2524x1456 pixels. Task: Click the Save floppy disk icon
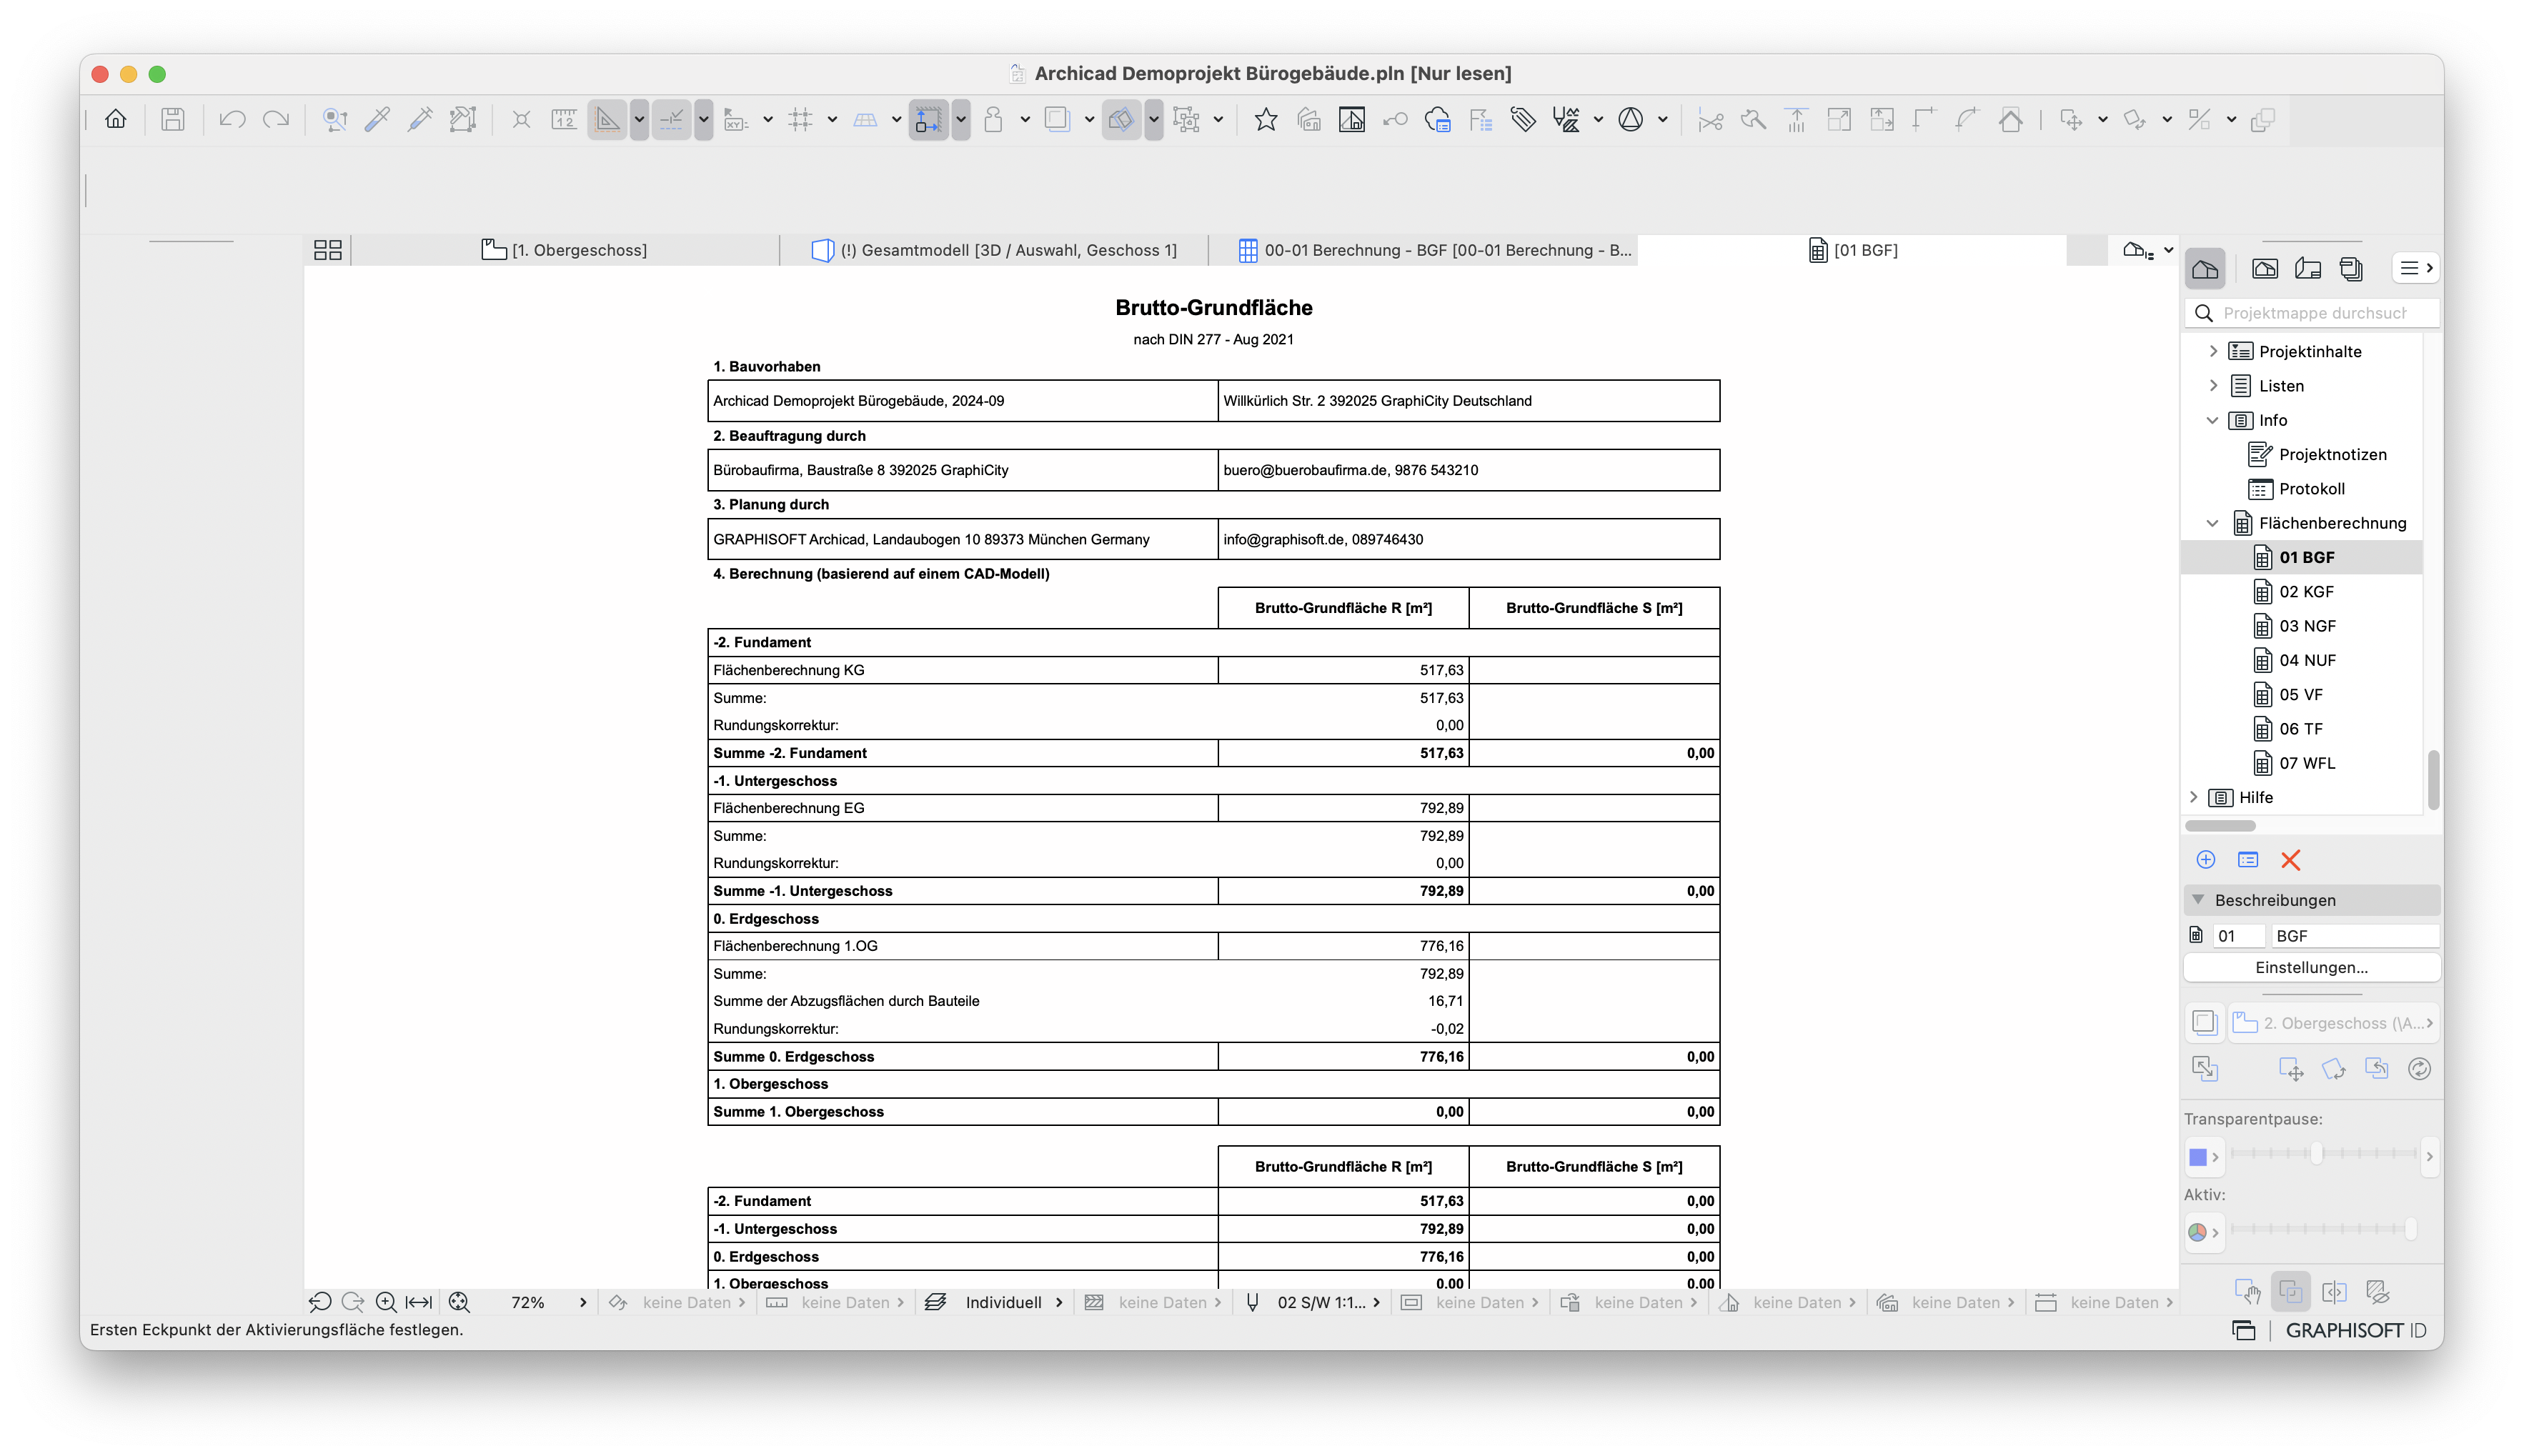[173, 120]
